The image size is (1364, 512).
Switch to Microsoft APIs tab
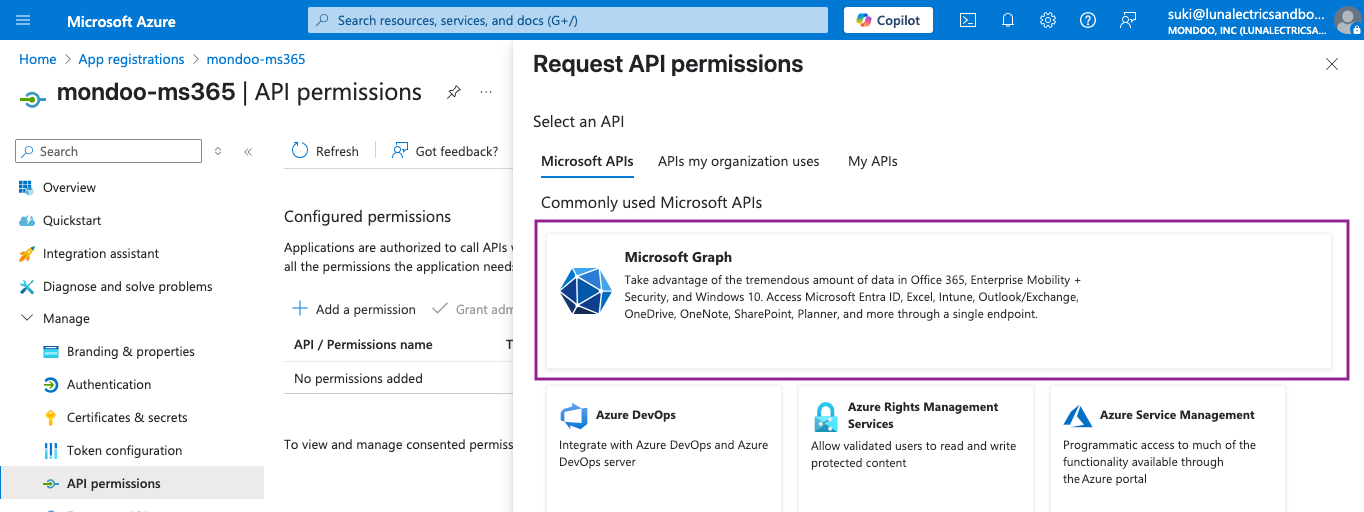[x=587, y=161]
